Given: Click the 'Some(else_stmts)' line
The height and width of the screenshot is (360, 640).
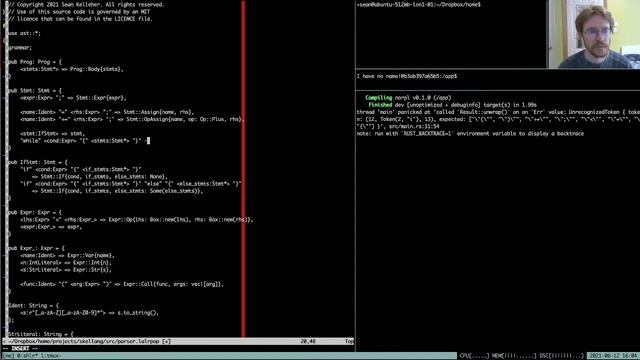Looking at the screenshot, I should (x=117, y=191).
